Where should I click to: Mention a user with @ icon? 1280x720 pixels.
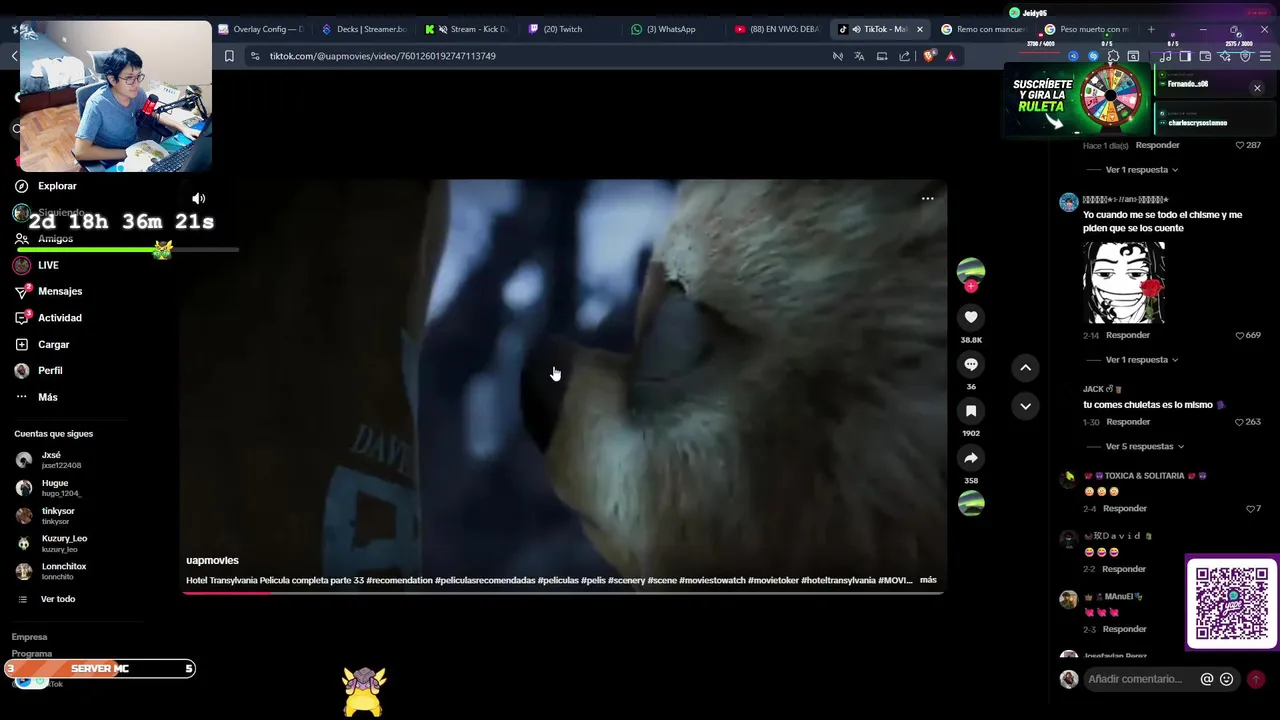pos(1207,679)
